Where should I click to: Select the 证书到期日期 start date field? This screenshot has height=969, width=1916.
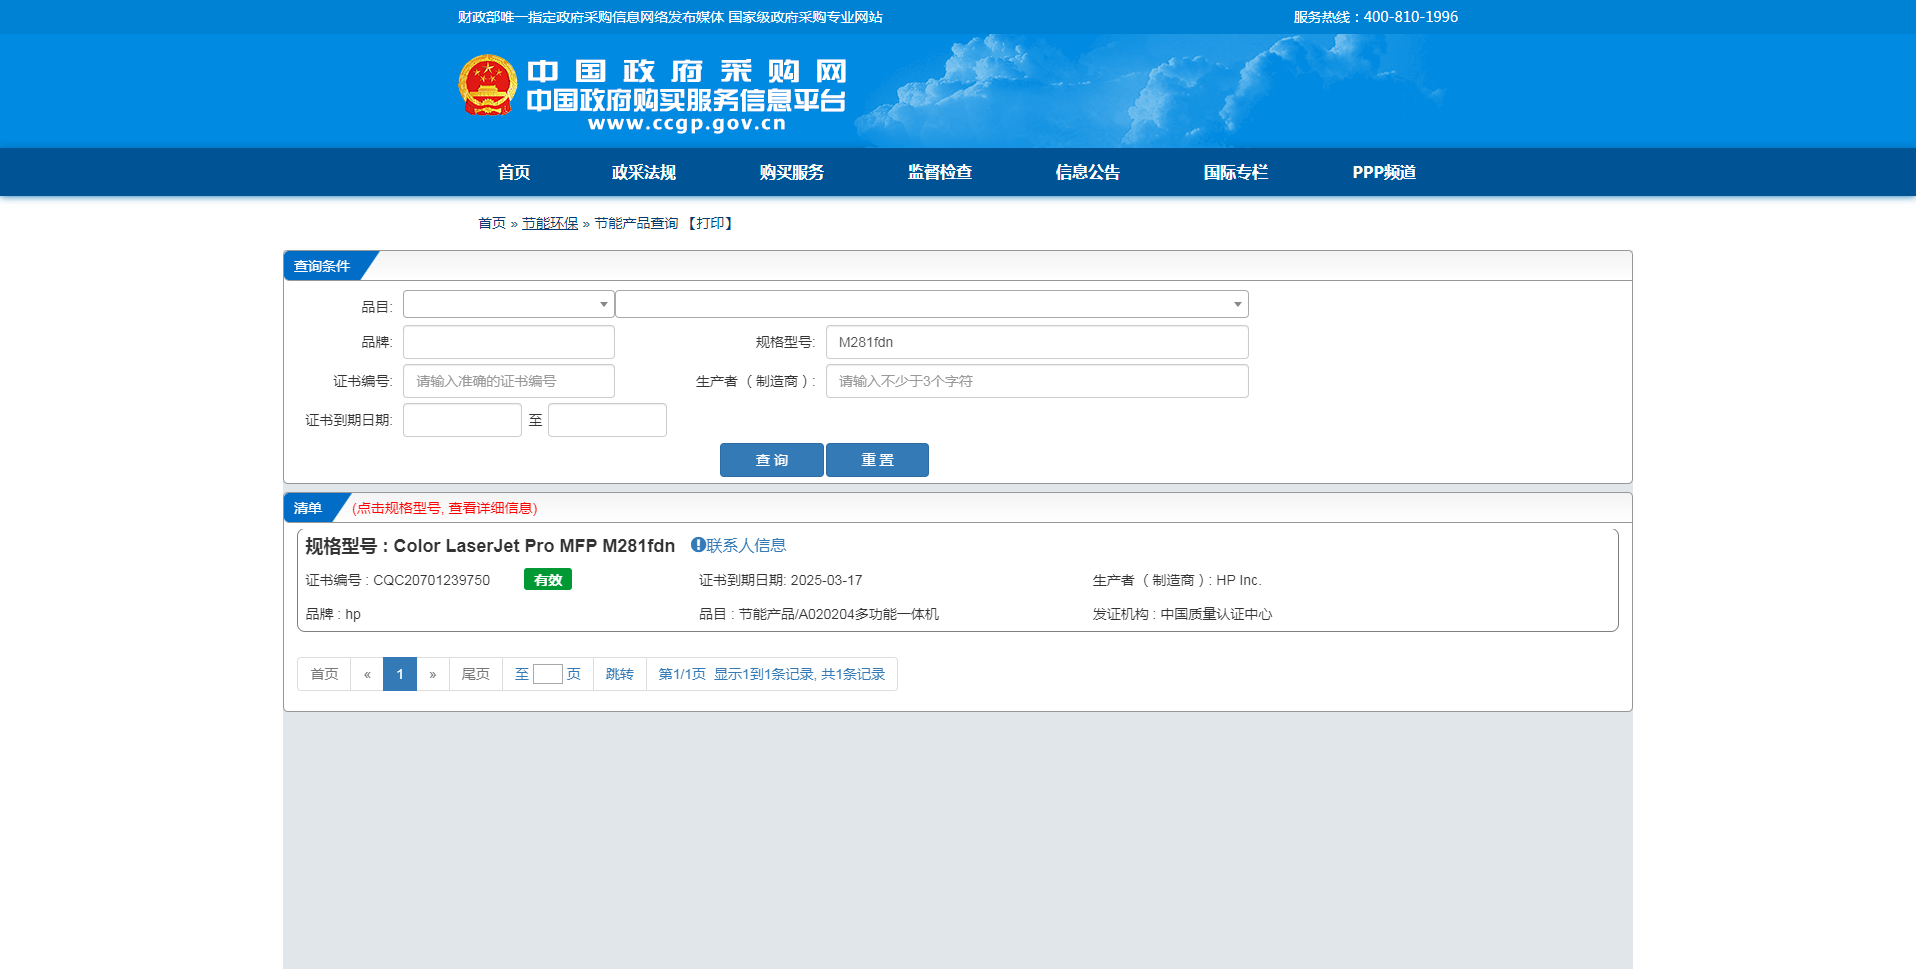tap(462, 420)
